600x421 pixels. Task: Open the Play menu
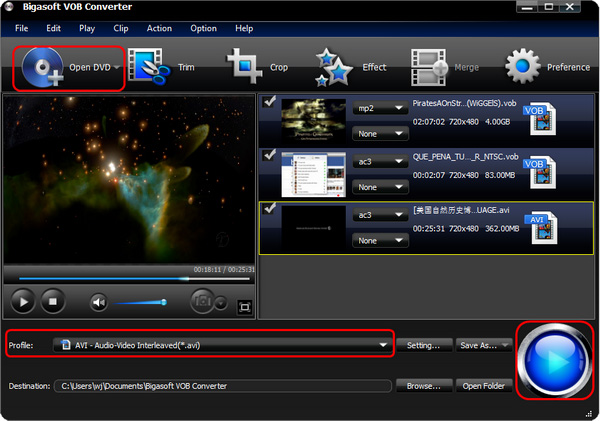tap(87, 28)
